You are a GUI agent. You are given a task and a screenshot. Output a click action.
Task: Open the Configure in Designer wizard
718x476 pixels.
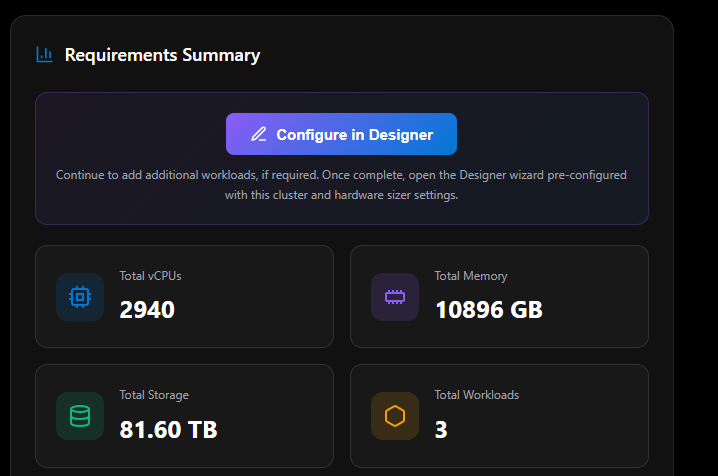342,134
